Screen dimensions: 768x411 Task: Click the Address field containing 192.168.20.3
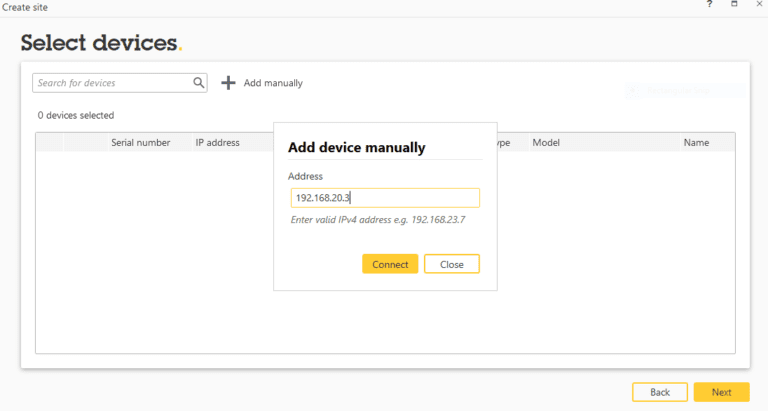(x=385, y=198)
